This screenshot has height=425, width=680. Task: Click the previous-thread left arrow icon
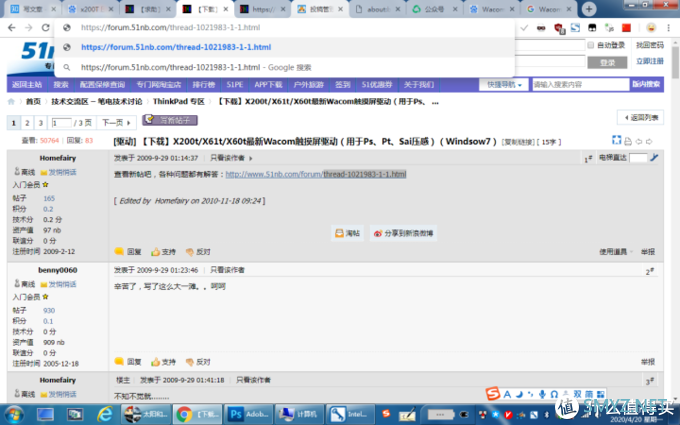click(x=638, y=141)
